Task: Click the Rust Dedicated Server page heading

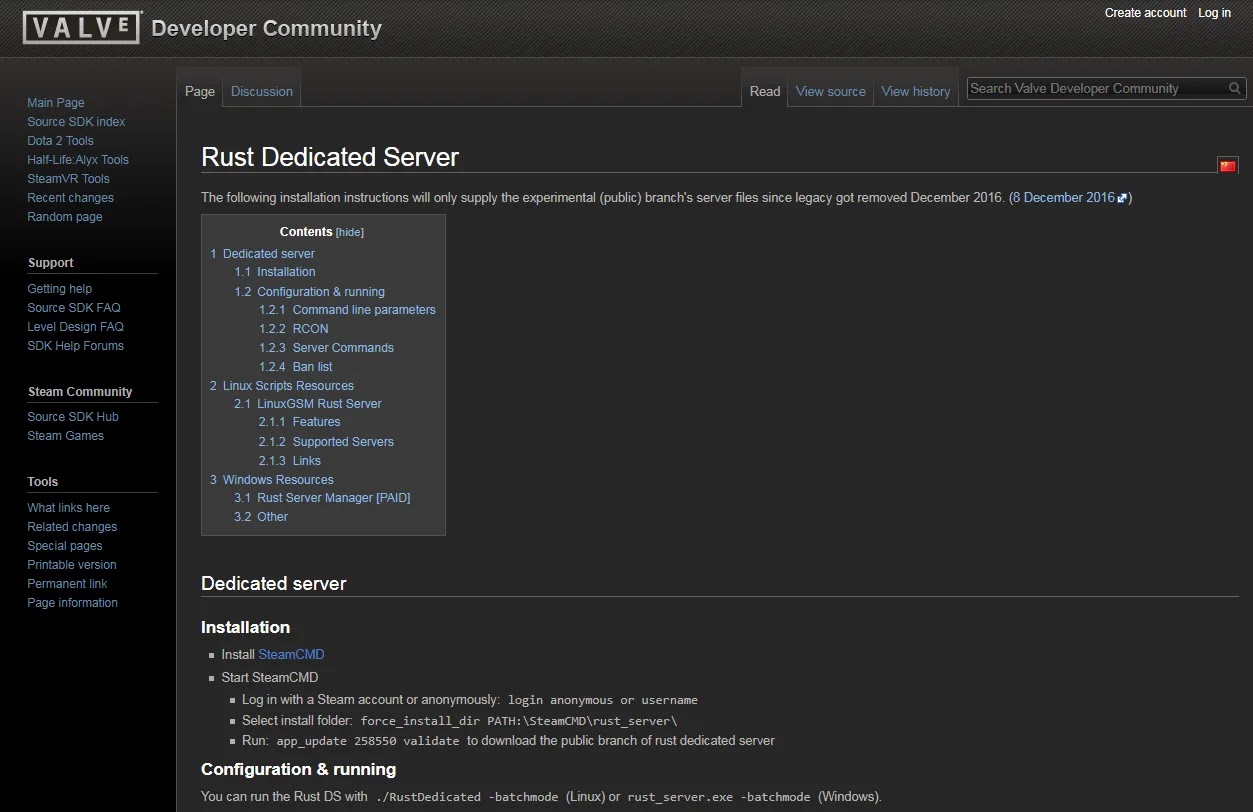Action: [330, 157]
